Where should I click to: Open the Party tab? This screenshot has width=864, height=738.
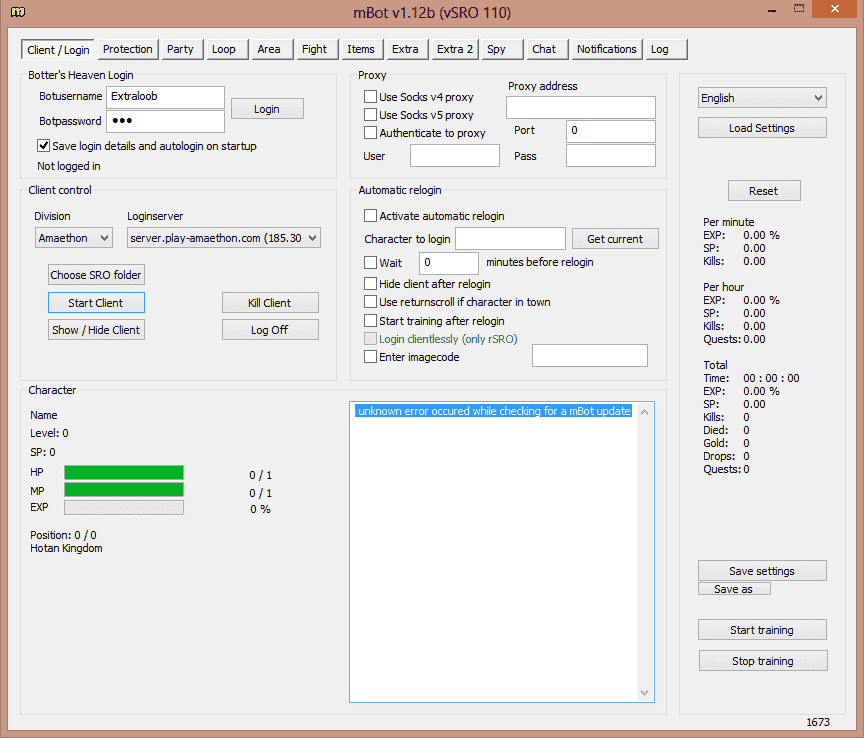pyautogui.click(x=180, y=49)
